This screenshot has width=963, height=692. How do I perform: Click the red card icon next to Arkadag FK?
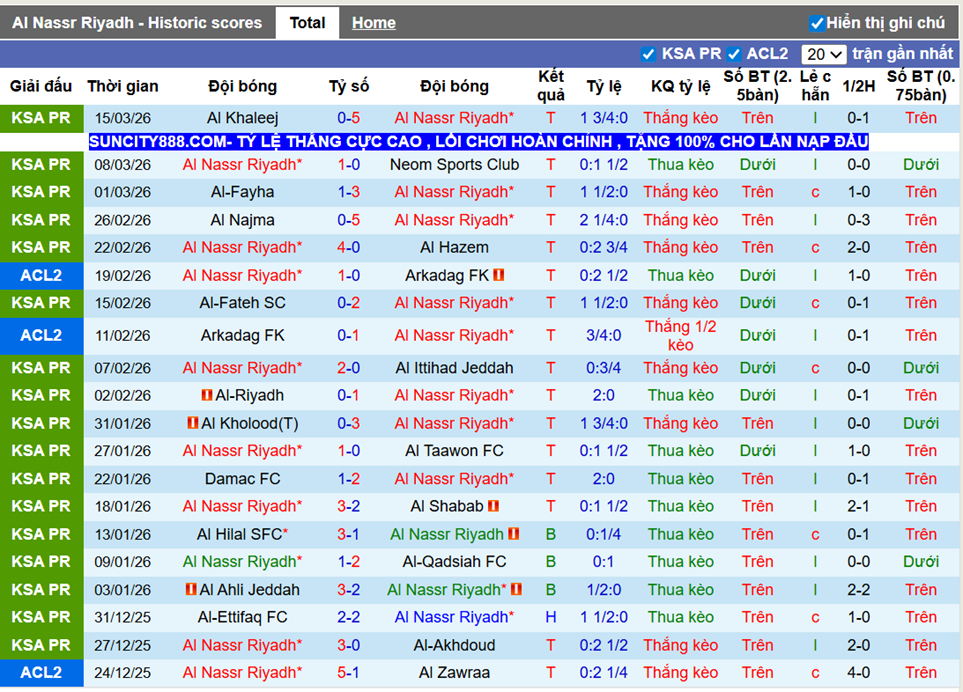[x=500, y=275]
